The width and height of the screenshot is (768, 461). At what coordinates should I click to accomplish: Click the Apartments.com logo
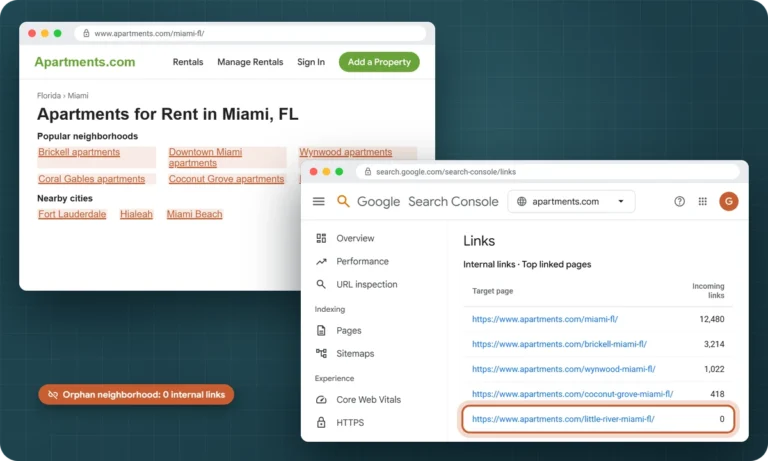85,62
